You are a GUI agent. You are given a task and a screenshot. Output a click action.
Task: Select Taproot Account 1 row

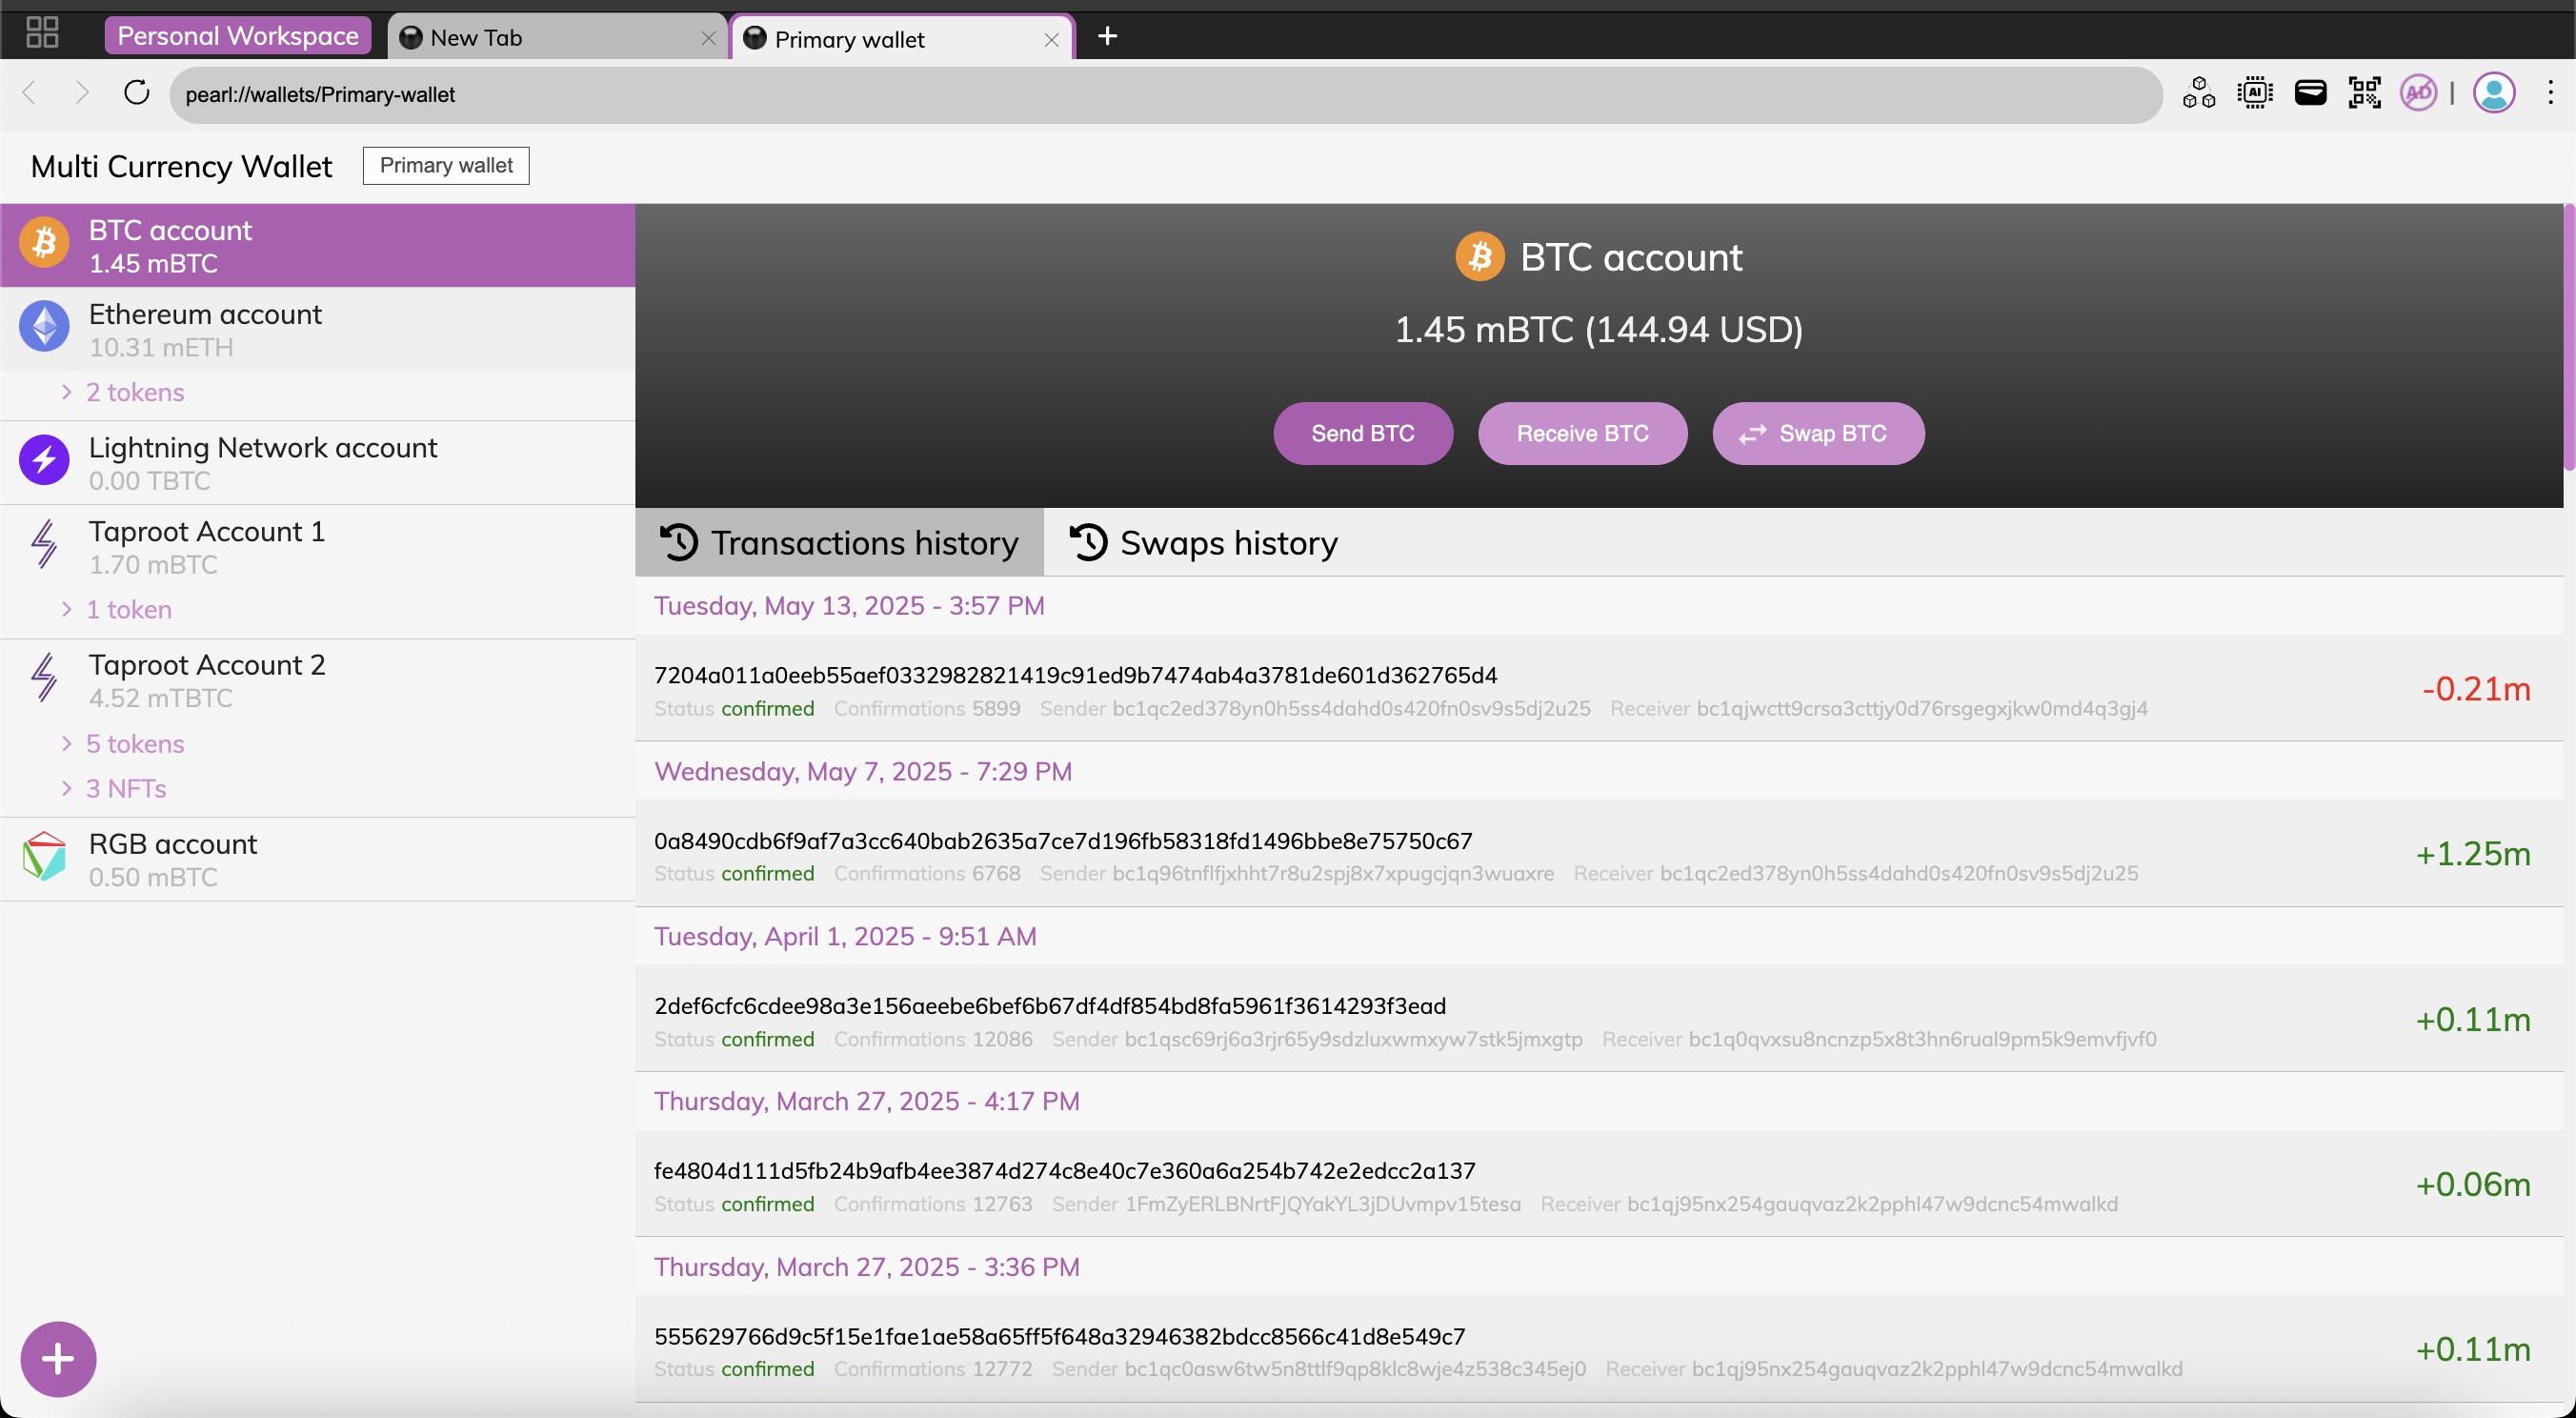coord(317,547)
